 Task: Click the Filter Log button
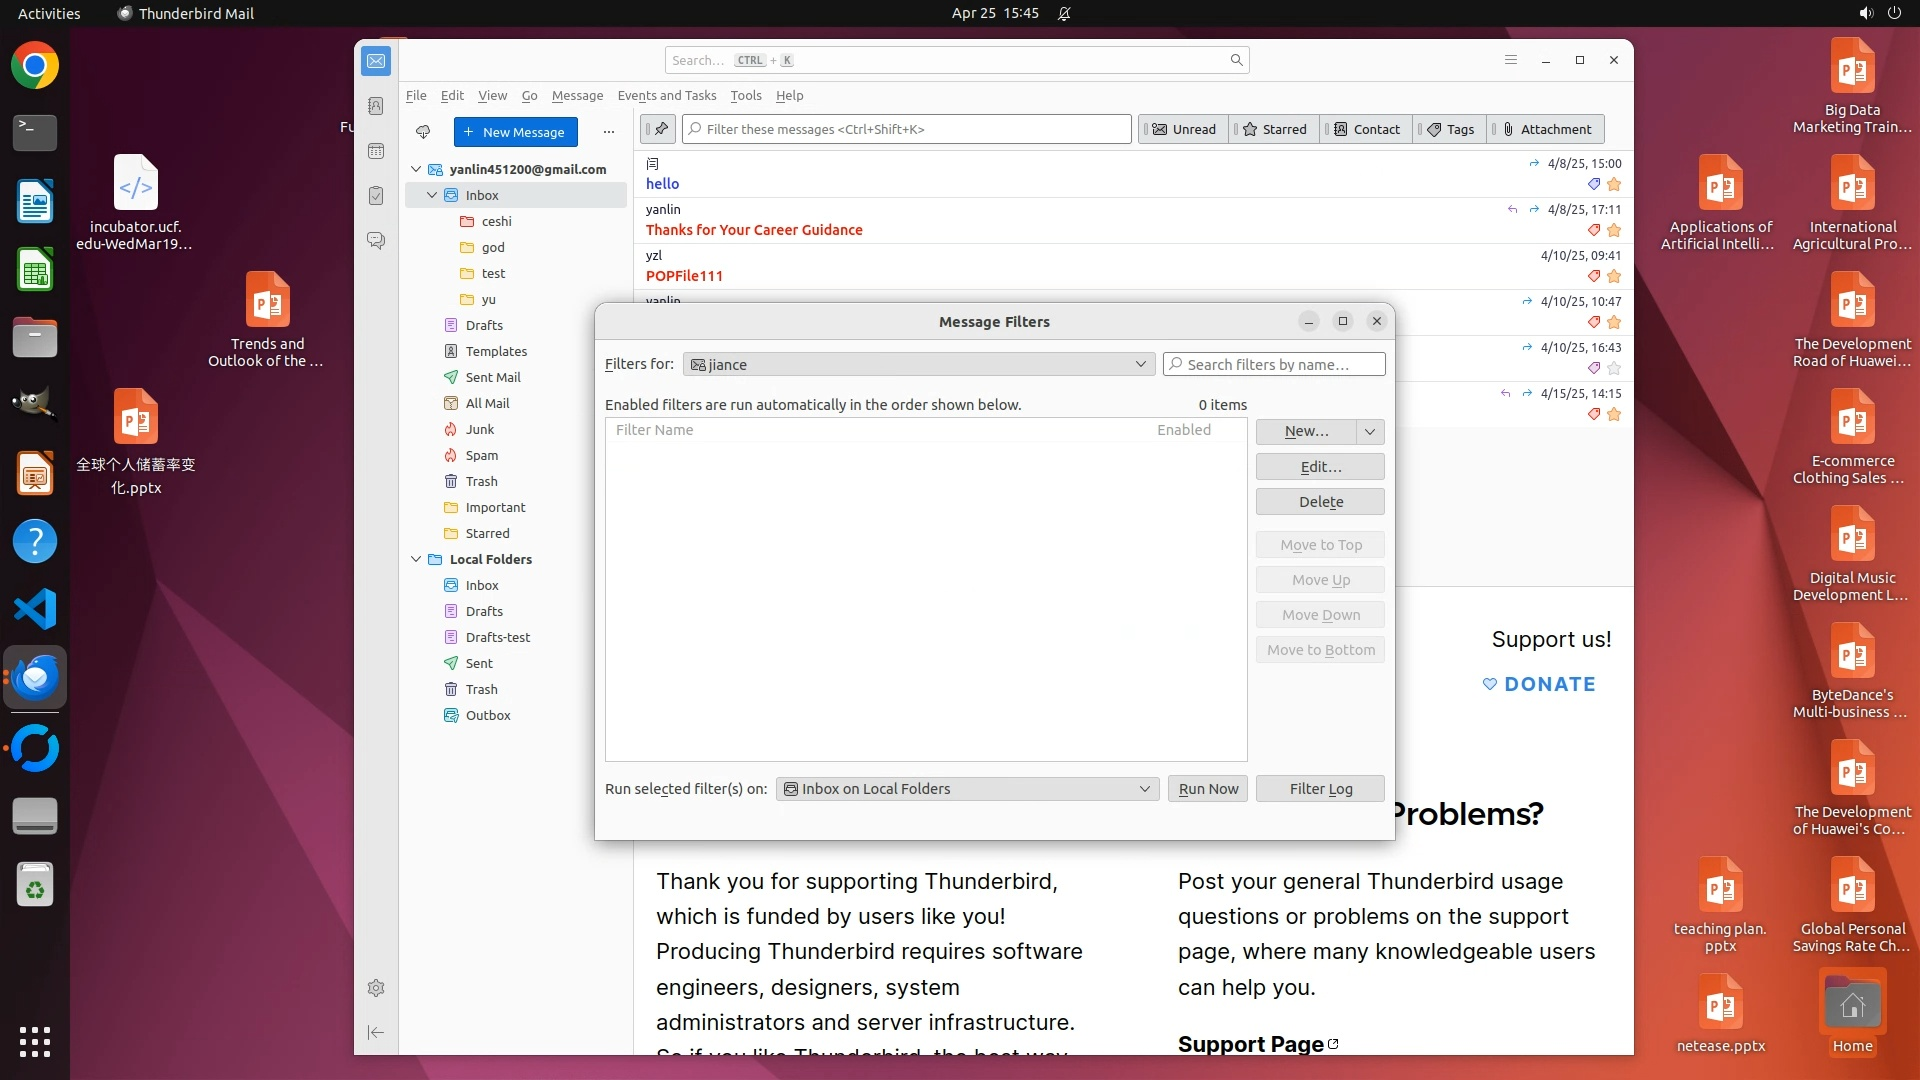(x=1320, y=788)
